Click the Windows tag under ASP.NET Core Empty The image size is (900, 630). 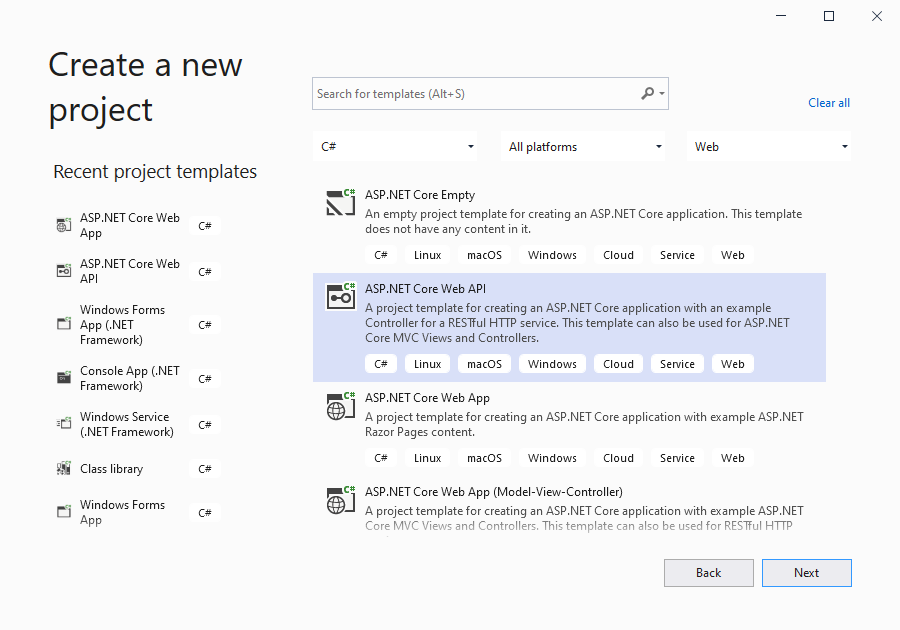[x=552, y=255]
